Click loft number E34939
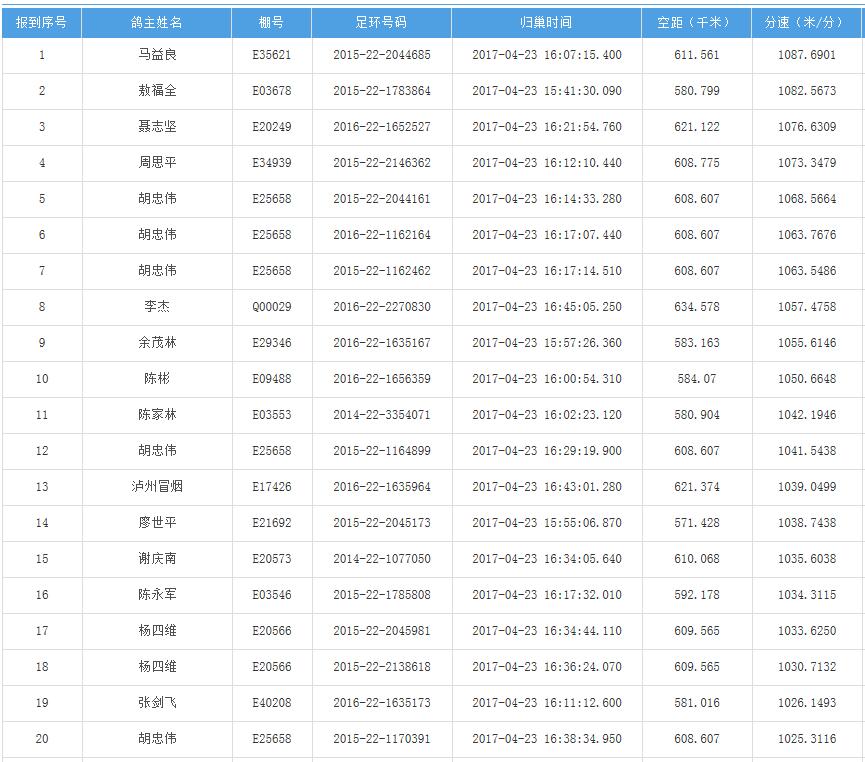Screen dimensions: 865x762 [271, 163]
